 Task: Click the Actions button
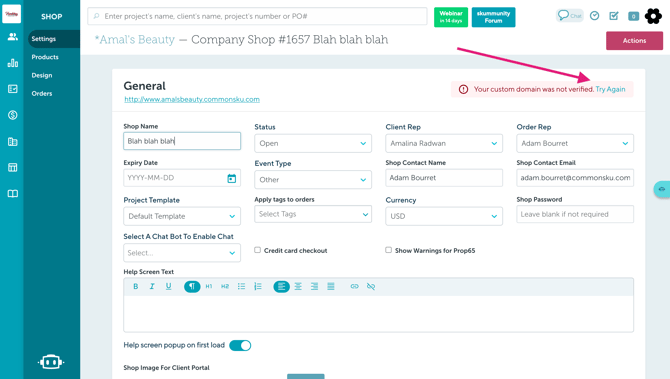[634, 41]
